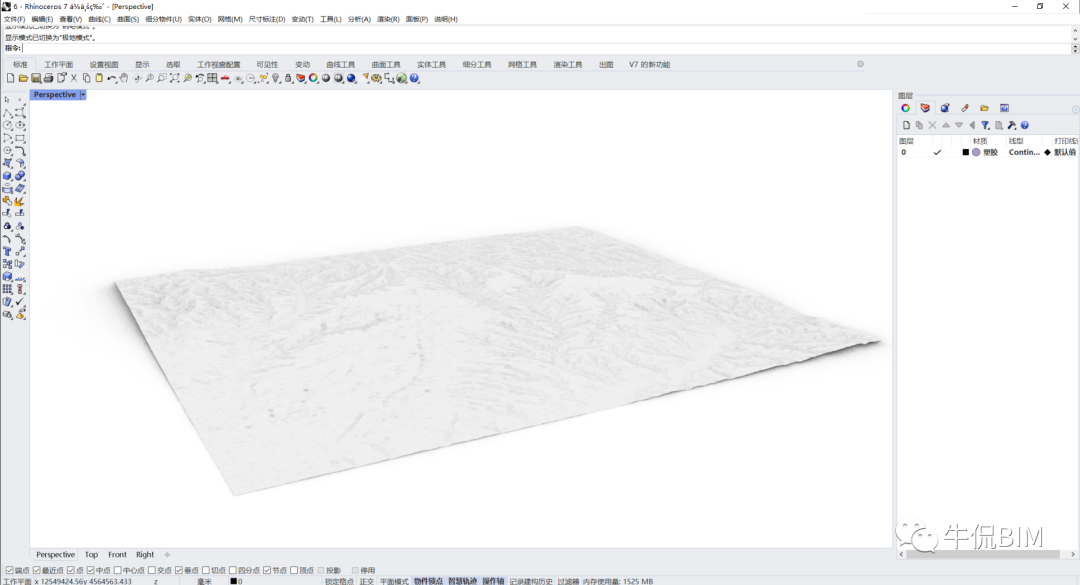Image resolution: width=1080 pixels, height=585 pixels.
Task: Click the layer filter funnel icon
Action: [985, 125]
